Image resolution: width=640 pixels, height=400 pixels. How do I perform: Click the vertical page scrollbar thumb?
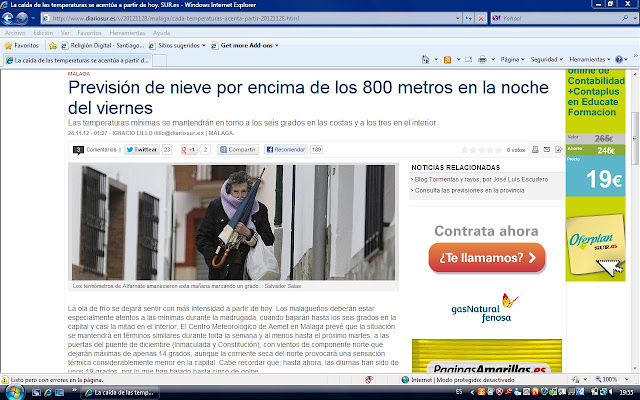point(635,138)
